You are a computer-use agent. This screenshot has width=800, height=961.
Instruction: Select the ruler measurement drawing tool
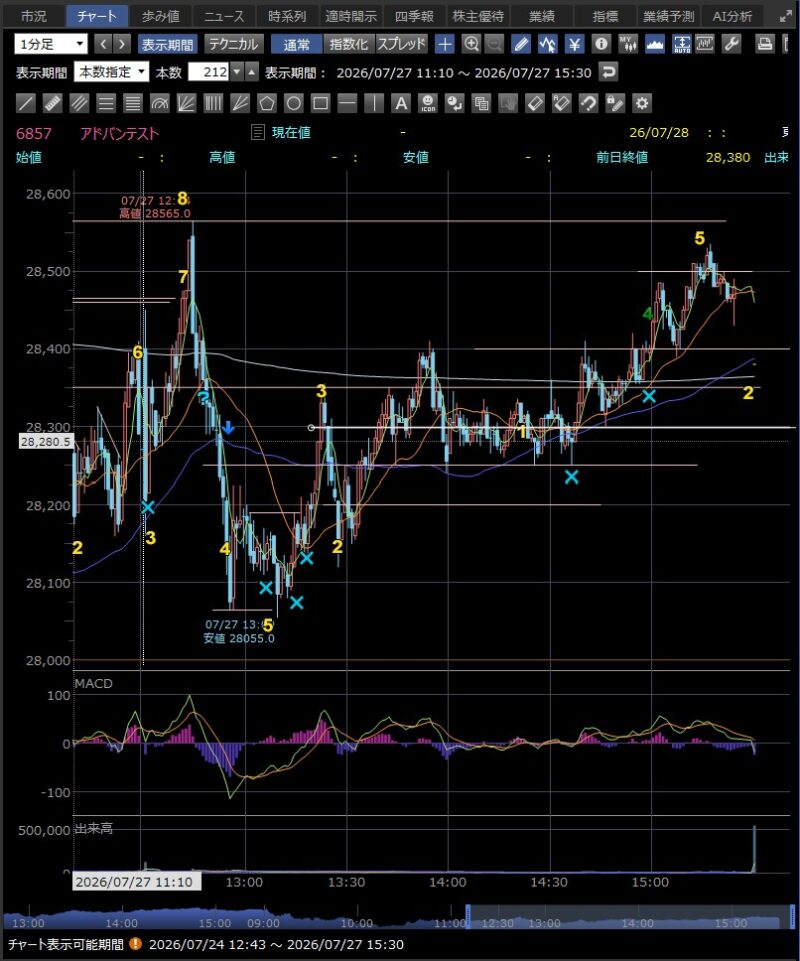[x=53, y=103]
